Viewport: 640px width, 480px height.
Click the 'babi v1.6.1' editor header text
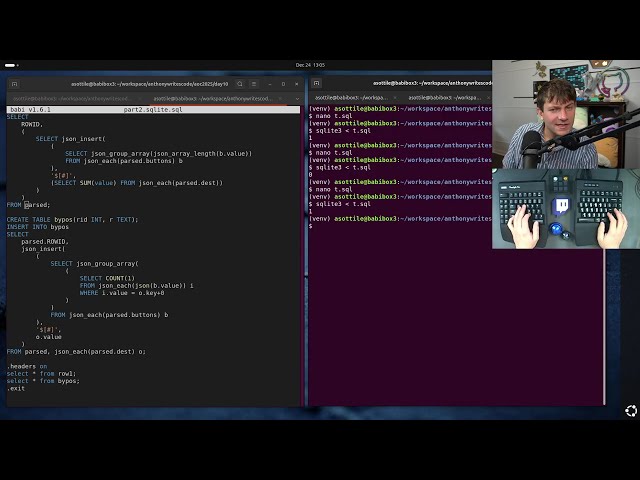pos(30,109)
